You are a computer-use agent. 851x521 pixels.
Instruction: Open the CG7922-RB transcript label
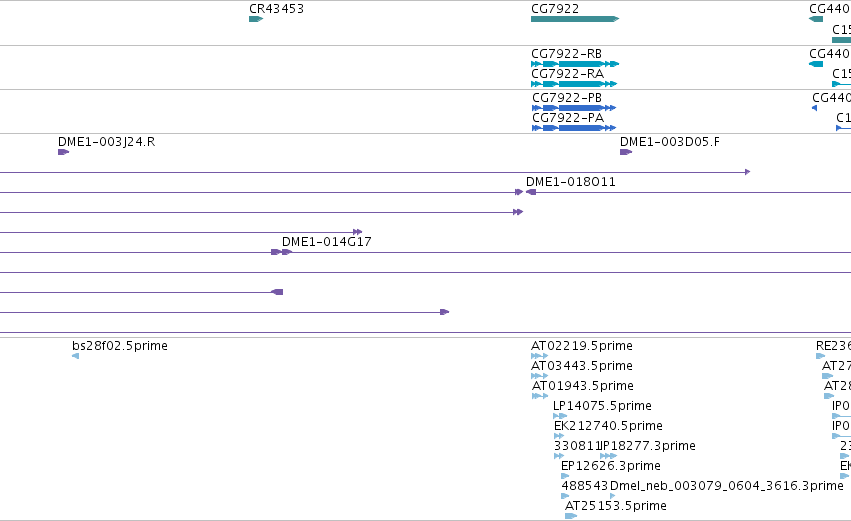pos(566,54)
